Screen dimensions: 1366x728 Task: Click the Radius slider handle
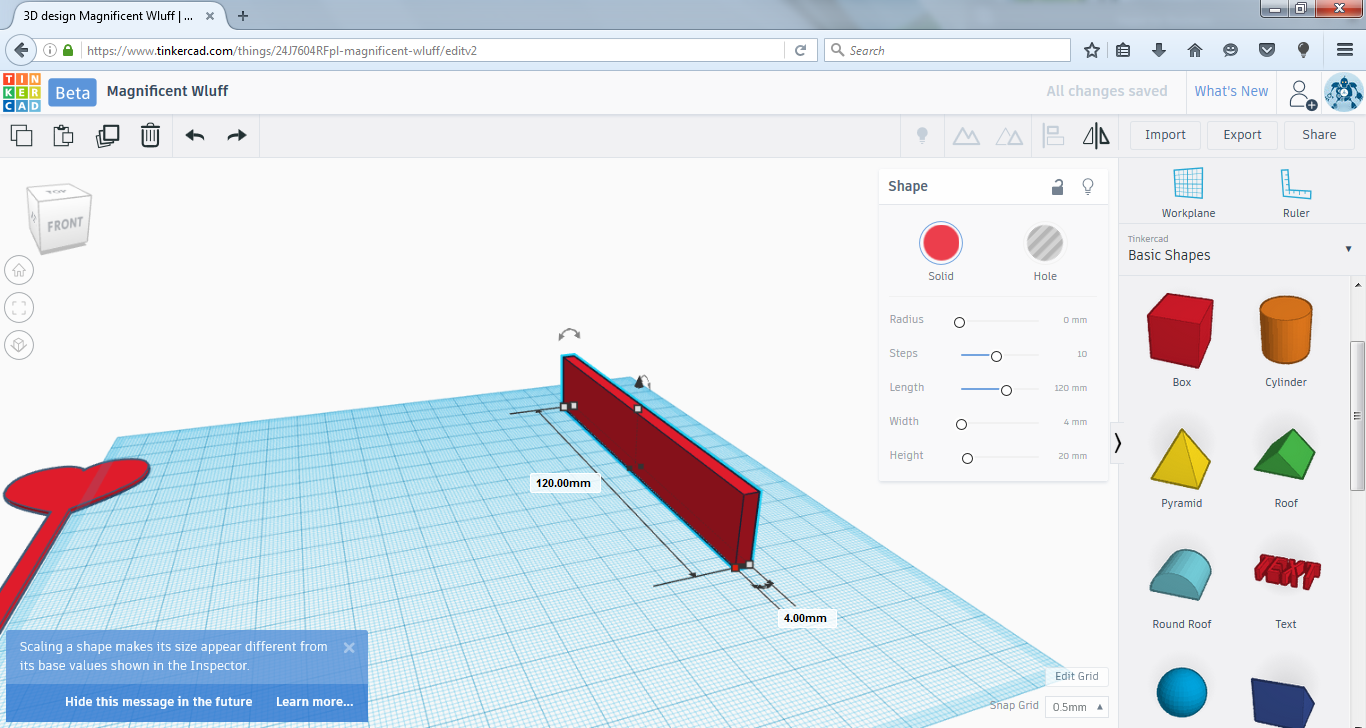click(x=959, y=322)
